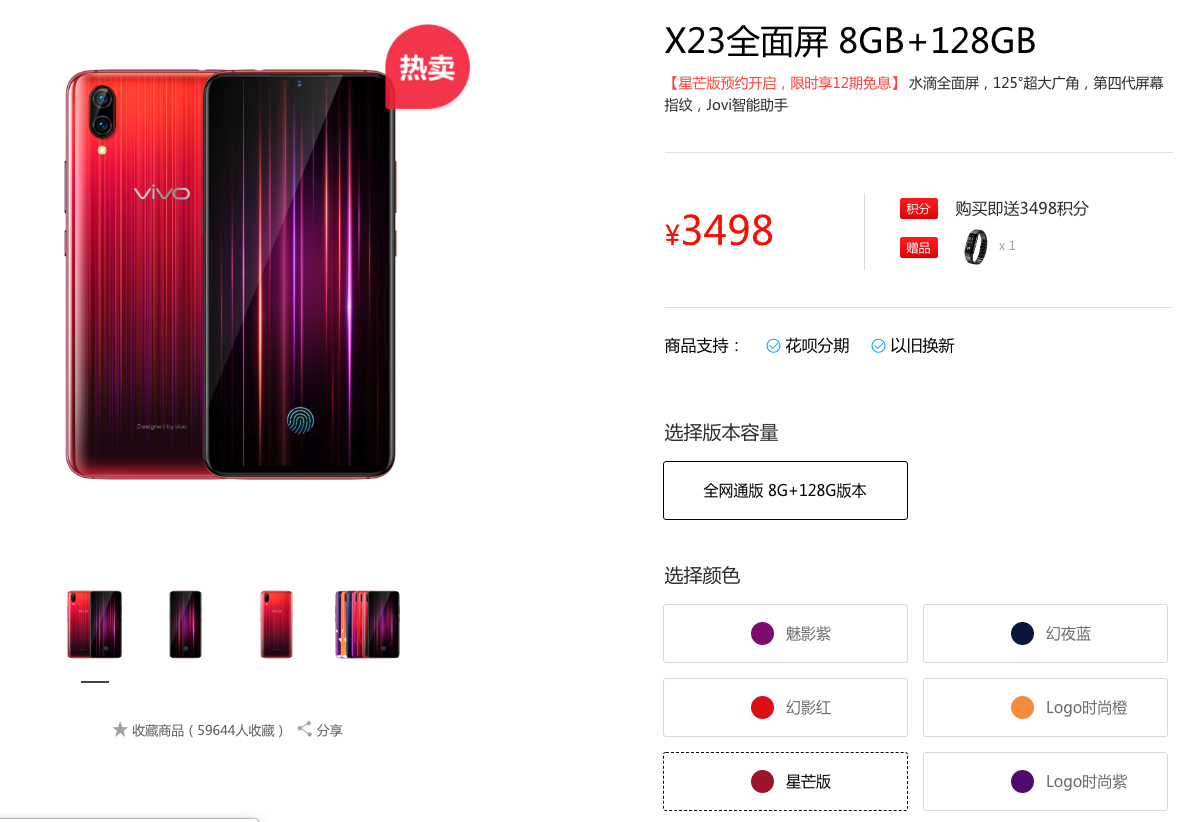Click the share icon next to 分享

(305, 729)
